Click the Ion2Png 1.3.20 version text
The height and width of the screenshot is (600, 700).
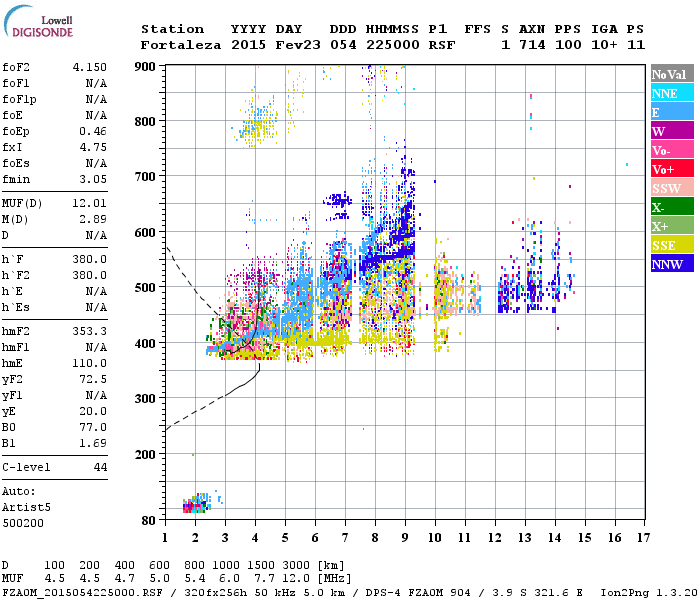(x=649, y=593)
